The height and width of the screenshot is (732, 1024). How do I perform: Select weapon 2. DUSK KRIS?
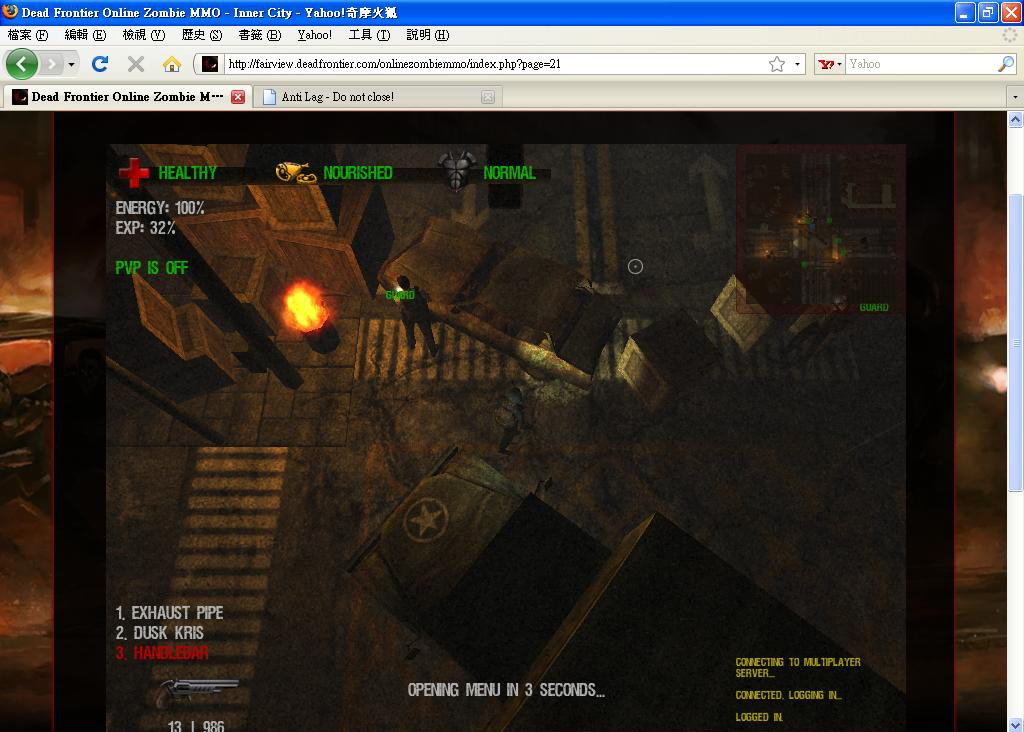pyautogui.click(x=159, y=633)
